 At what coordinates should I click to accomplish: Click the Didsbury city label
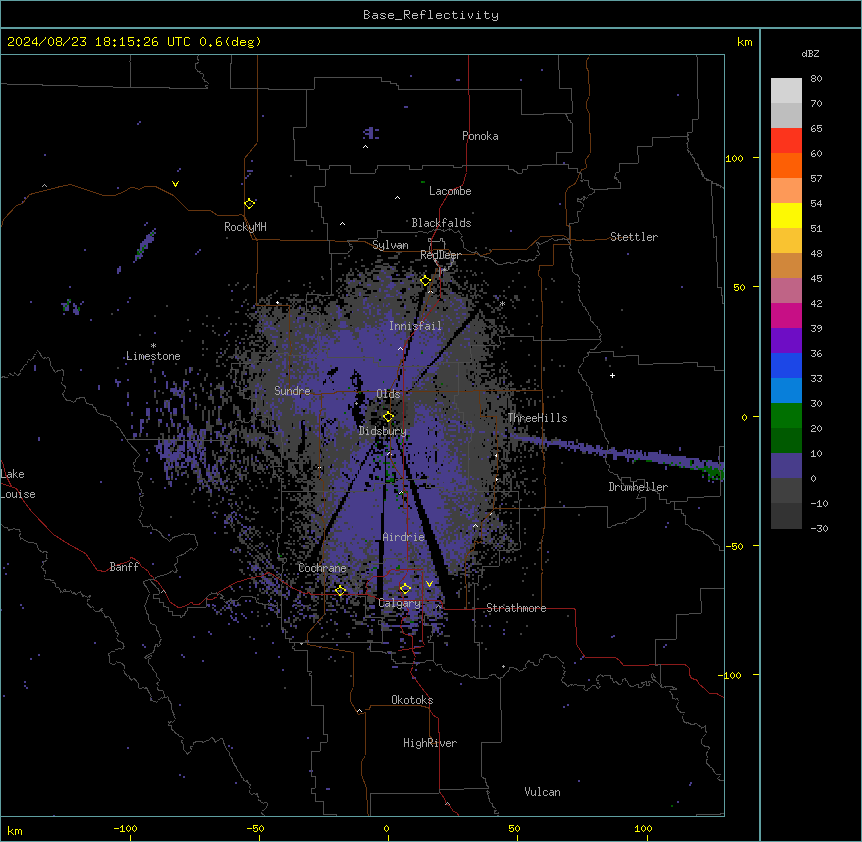pos(383,431)
